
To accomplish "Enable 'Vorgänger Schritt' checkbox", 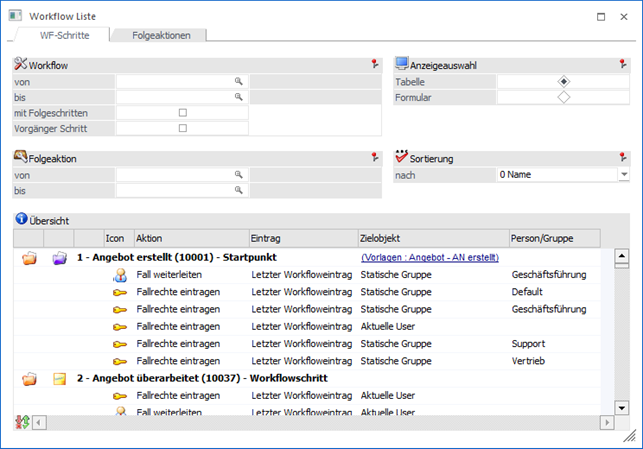I will click(x=182, y=128).
